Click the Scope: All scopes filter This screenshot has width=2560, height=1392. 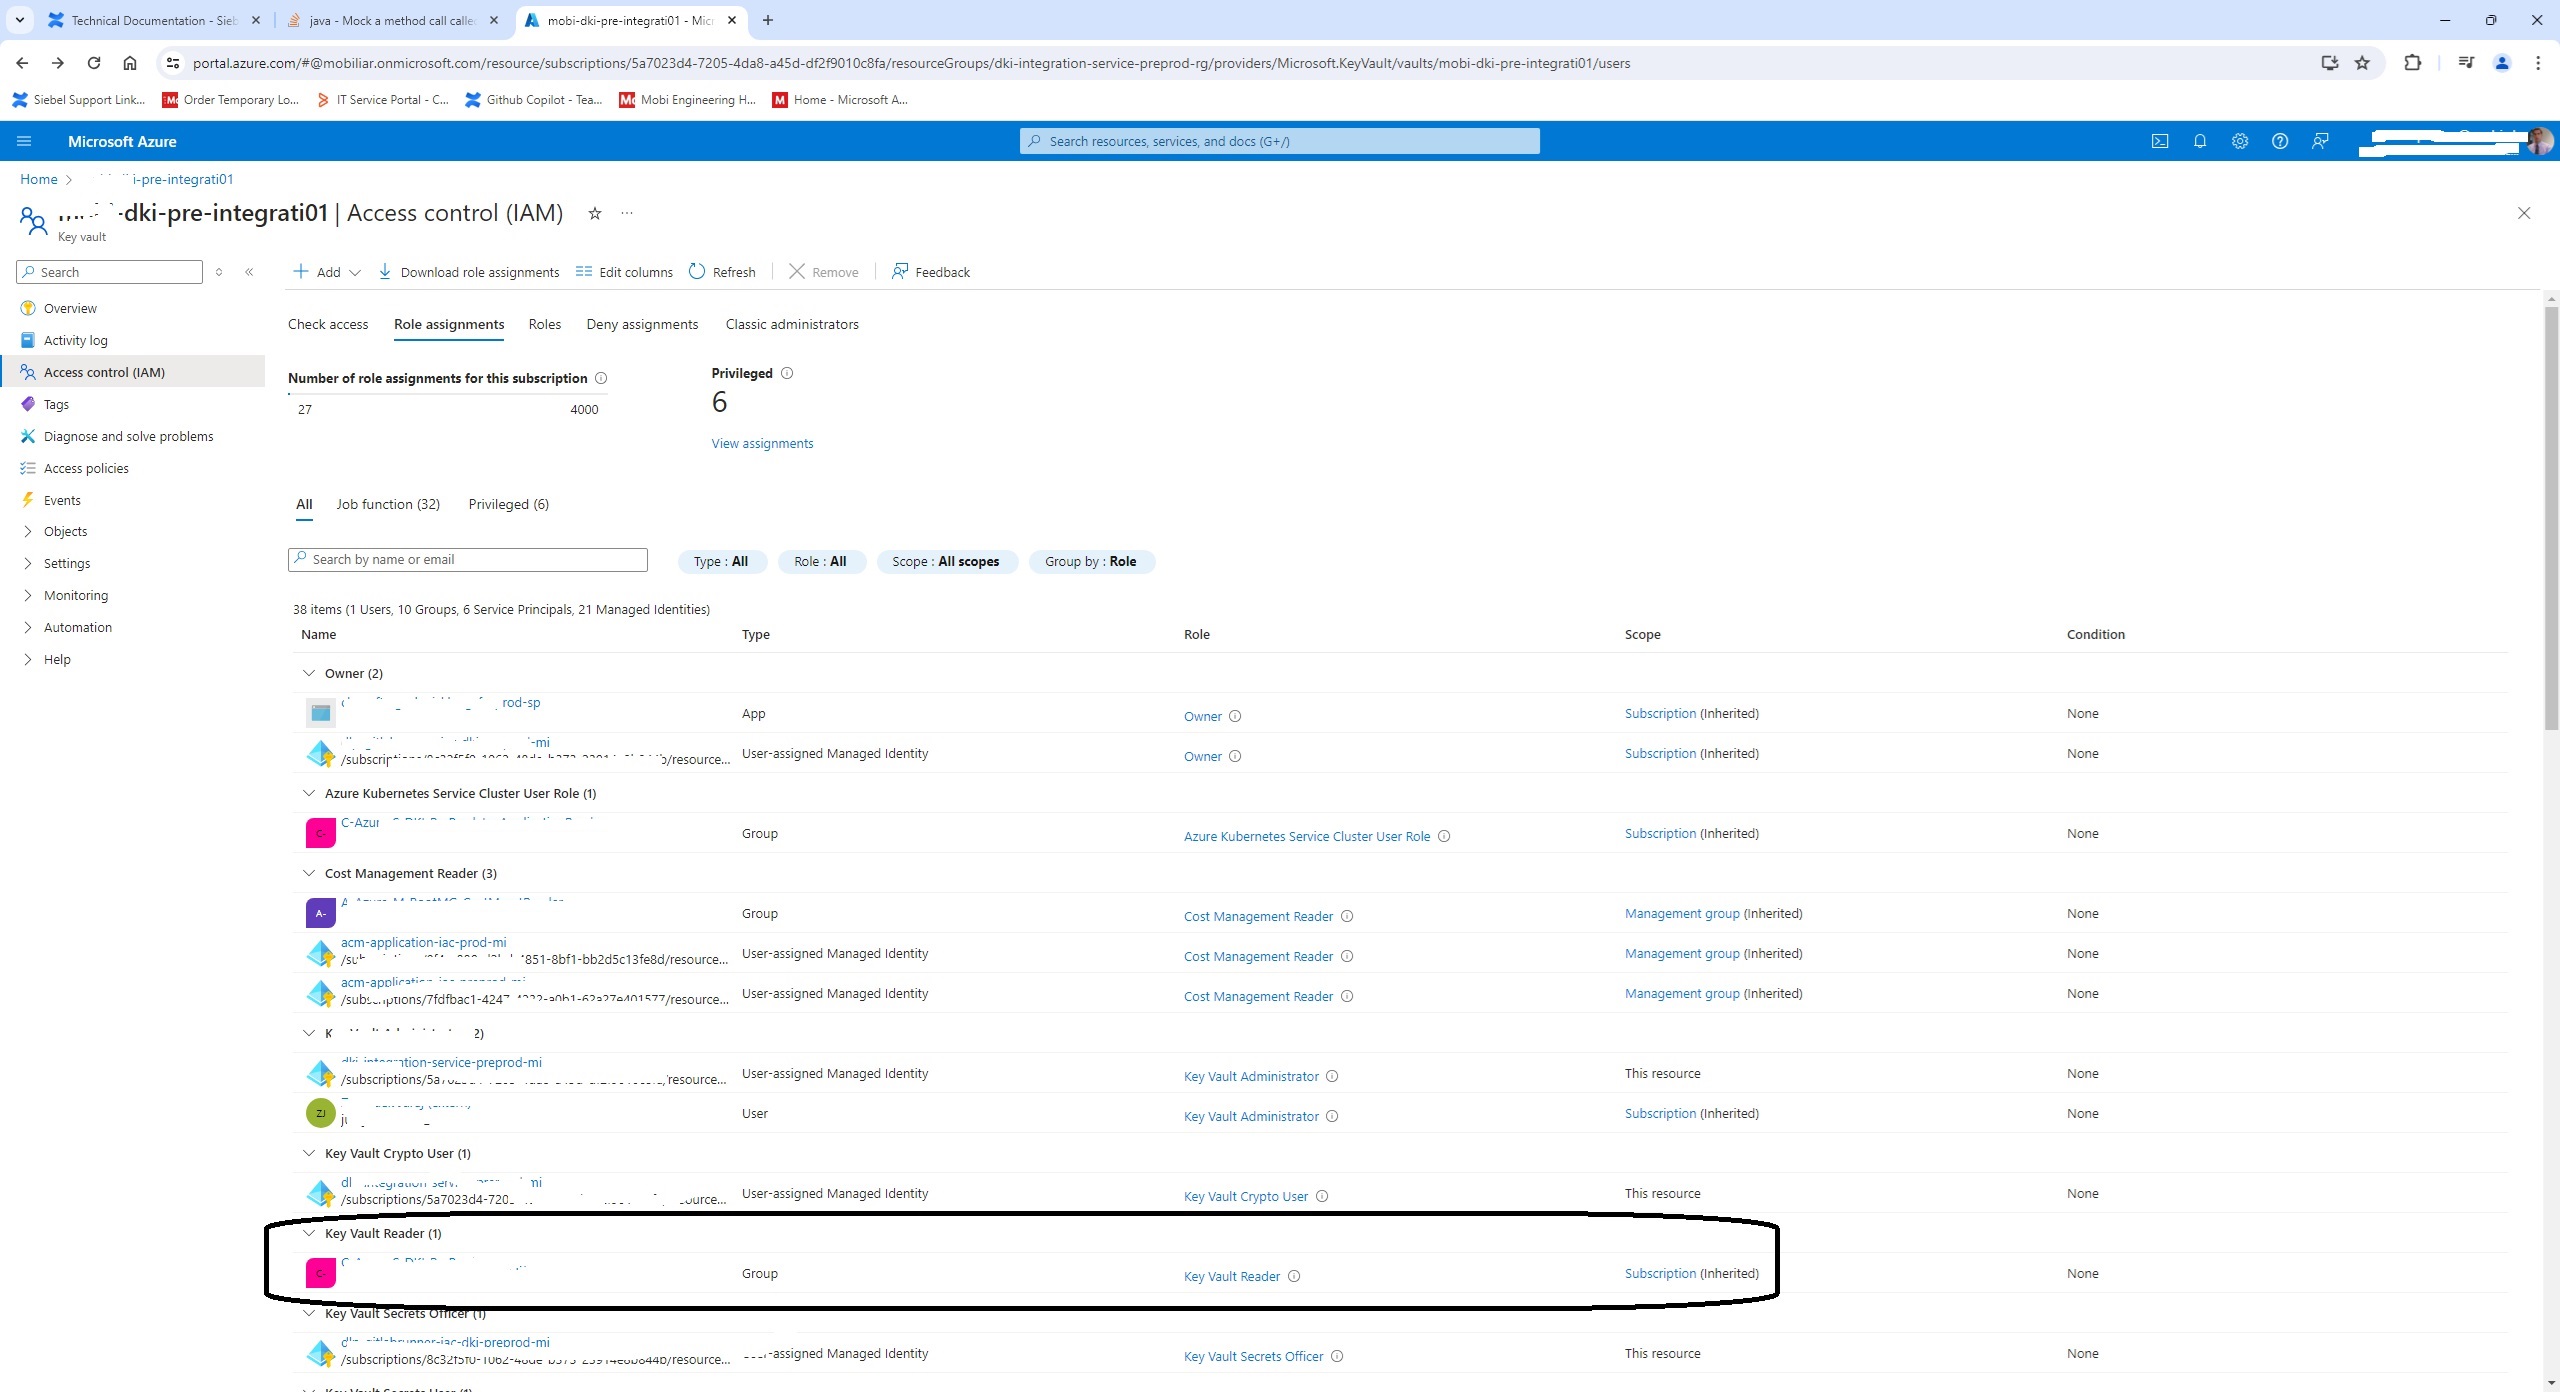(x=948, y=561)
